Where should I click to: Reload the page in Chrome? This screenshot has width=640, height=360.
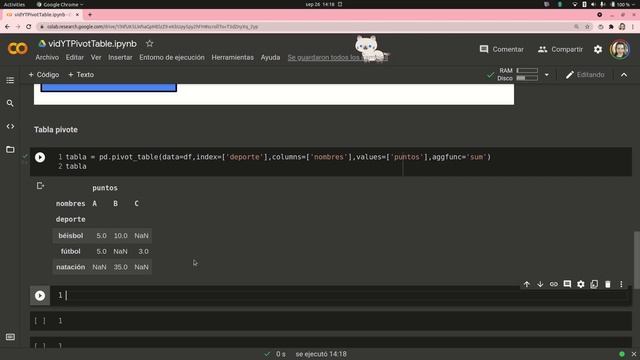29,27
